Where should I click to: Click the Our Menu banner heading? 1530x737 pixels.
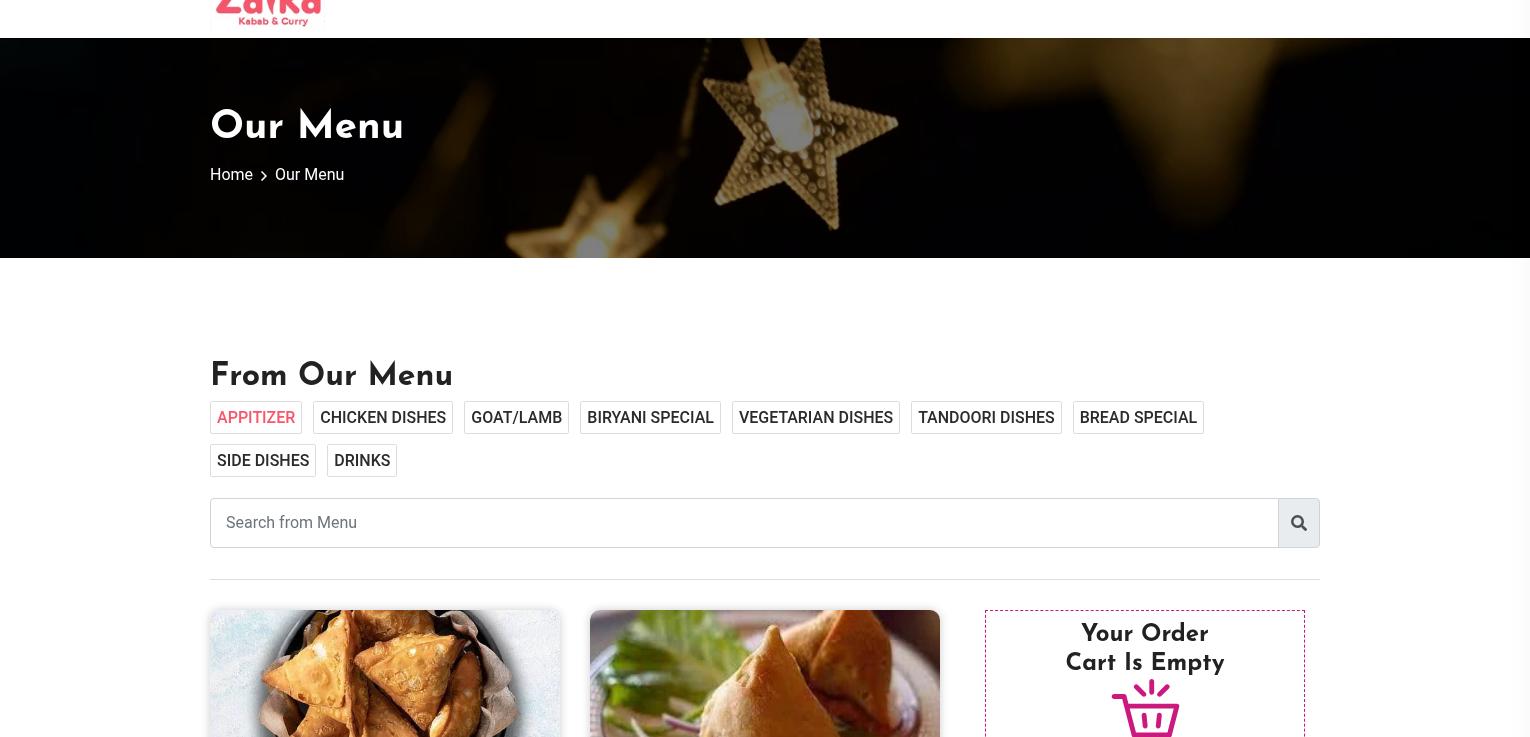[x=307, y=127]
